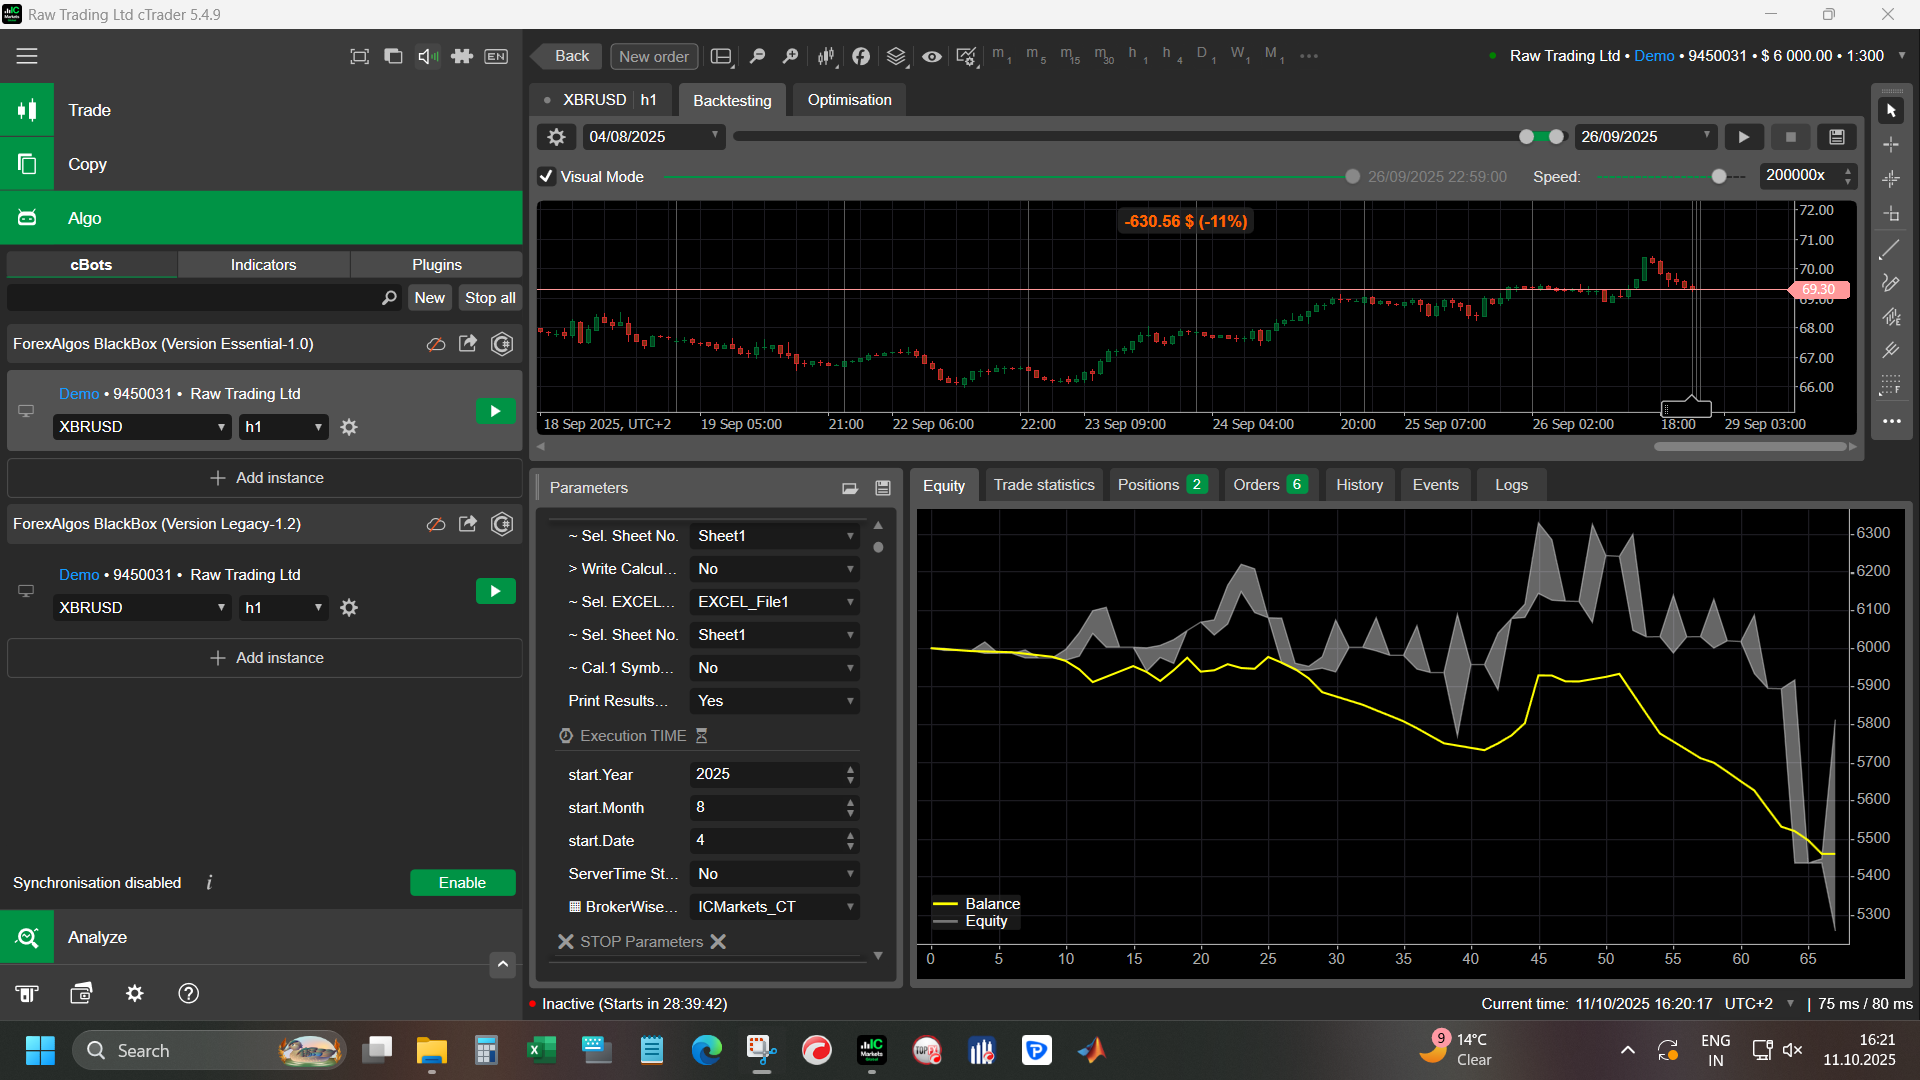This screenshot has width=1920, height=1080.
Task: Select the crosshair cursor tool
Action: [1890, 145]
